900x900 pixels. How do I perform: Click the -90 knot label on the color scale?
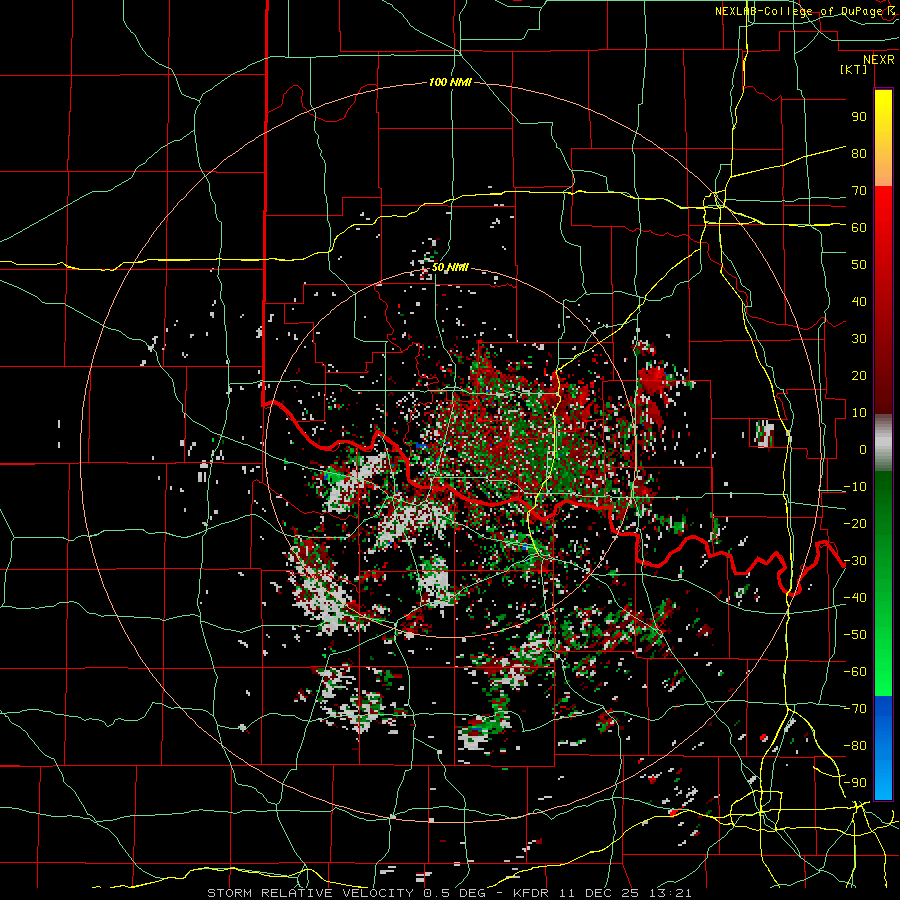(x=855, y=783)
